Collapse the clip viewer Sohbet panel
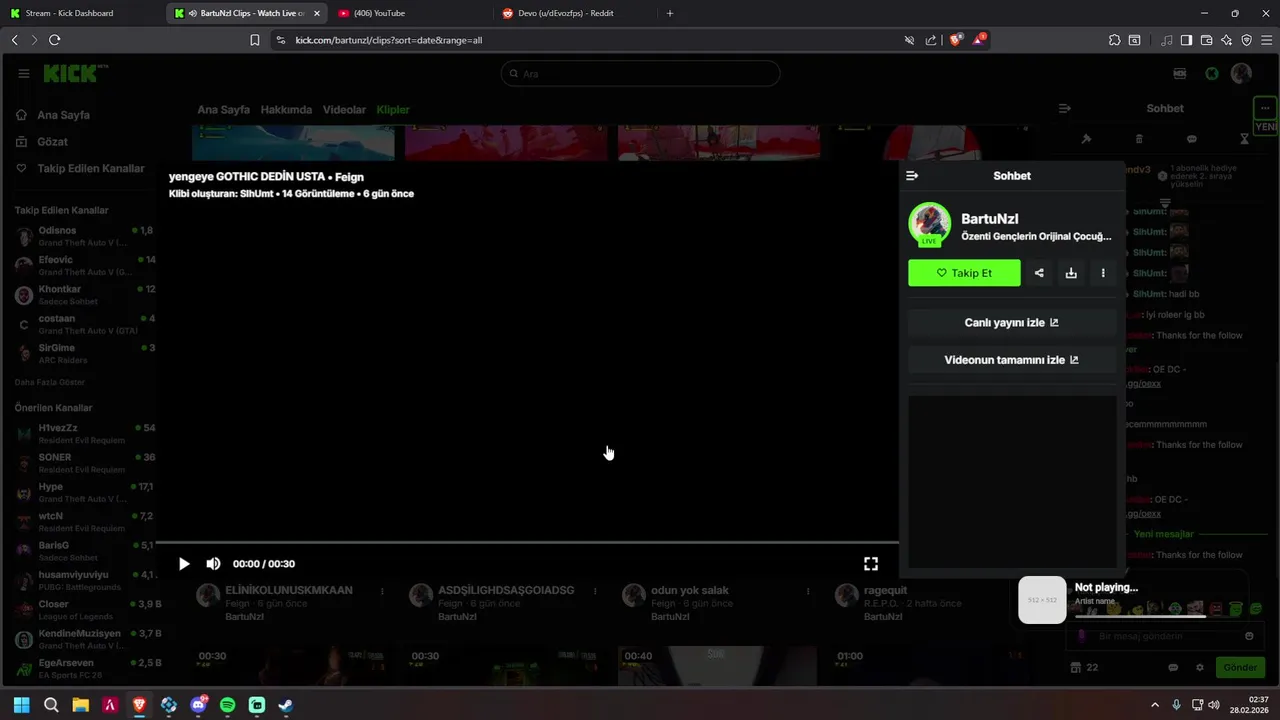Screen dimensions: 1280x720 tap(912, 176)
